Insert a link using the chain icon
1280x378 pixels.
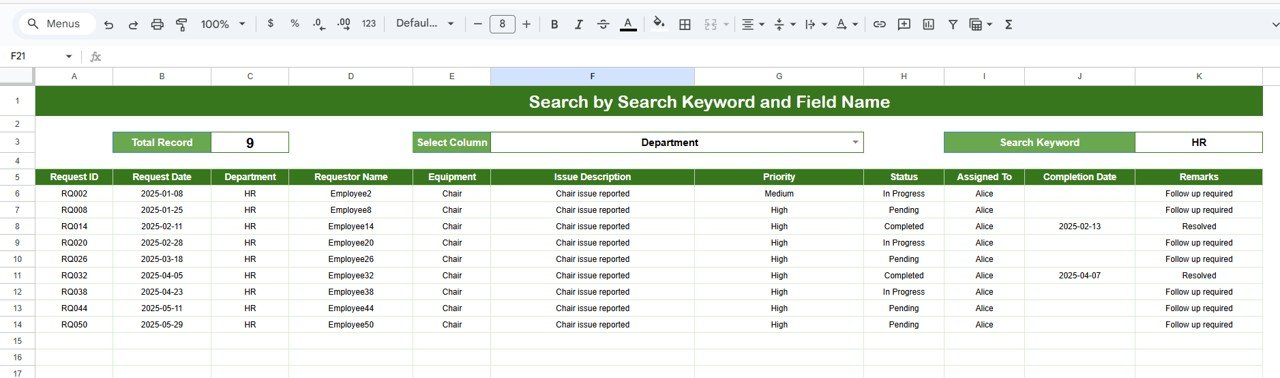tap(880, 24)
